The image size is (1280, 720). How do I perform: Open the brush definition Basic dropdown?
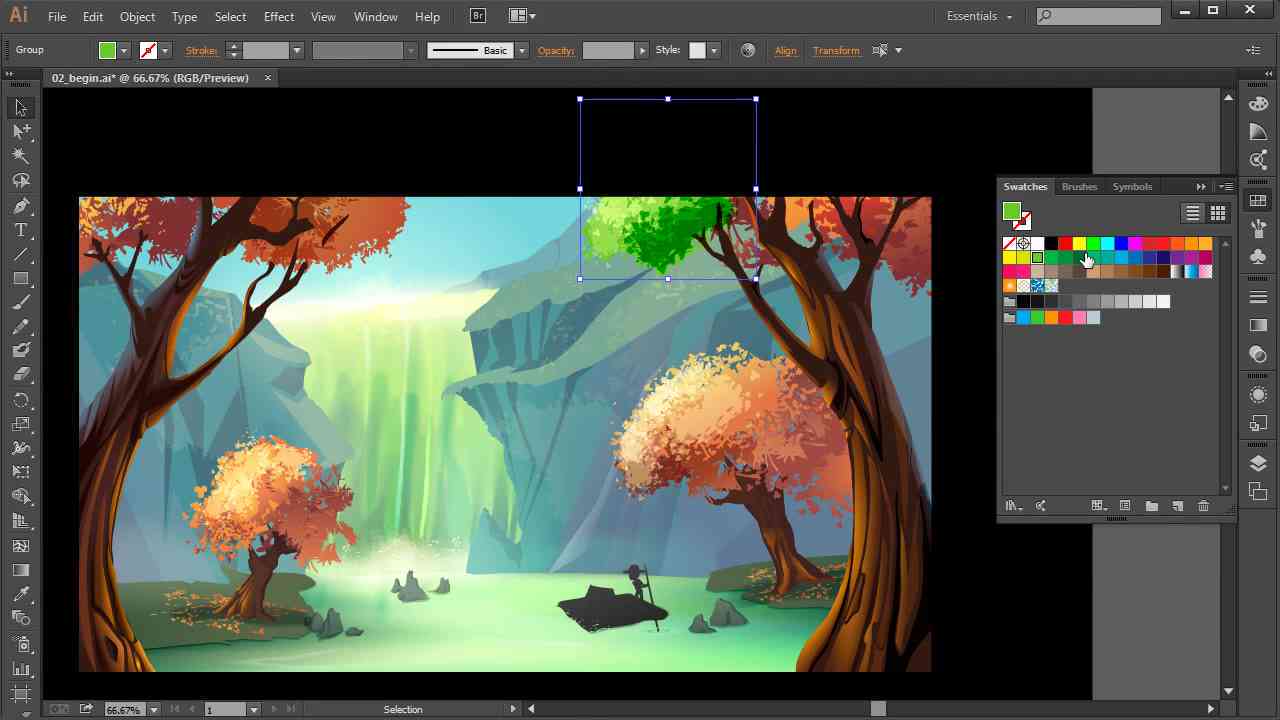click(521, 50)
